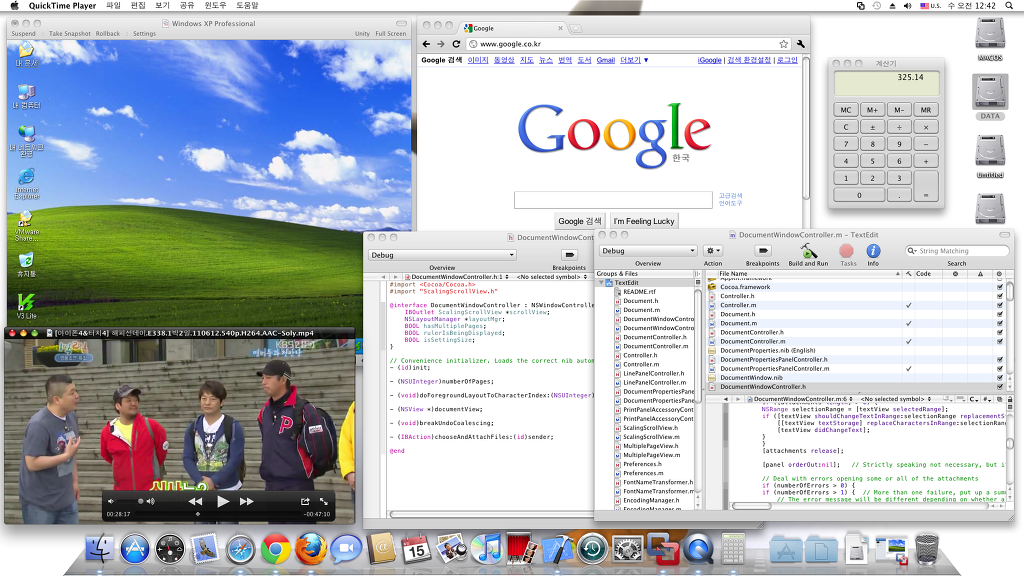Image resolution: width=1024 pixels, height=576 pixels.
Task: Open the 윈도우 menu
Action: (x=215, y=5)
